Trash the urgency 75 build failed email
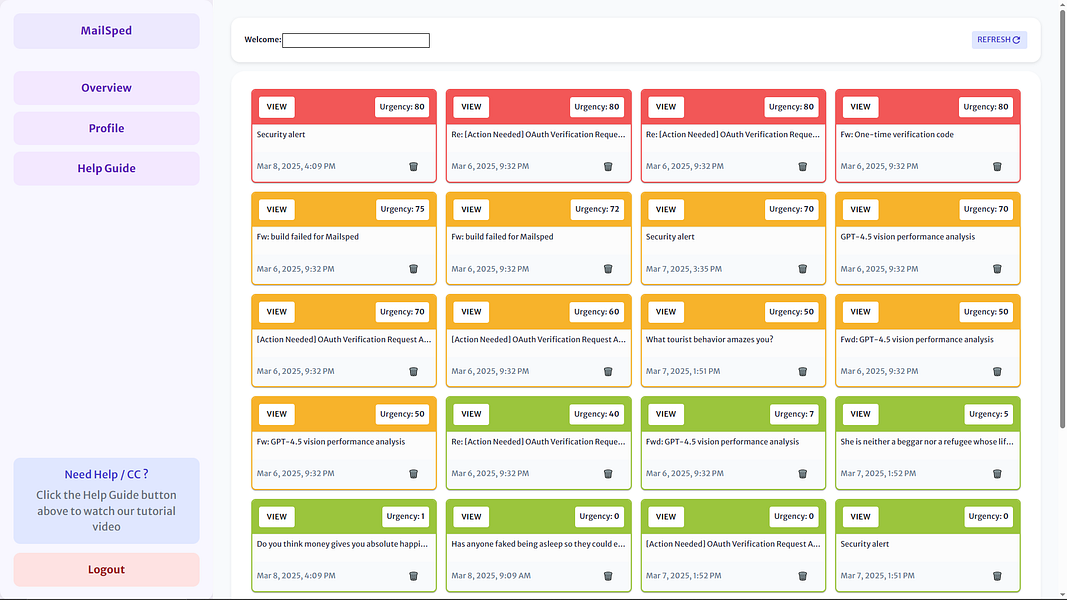This screenshot has height=600, width=1067. pyautogui.click(x=413, y=269)
